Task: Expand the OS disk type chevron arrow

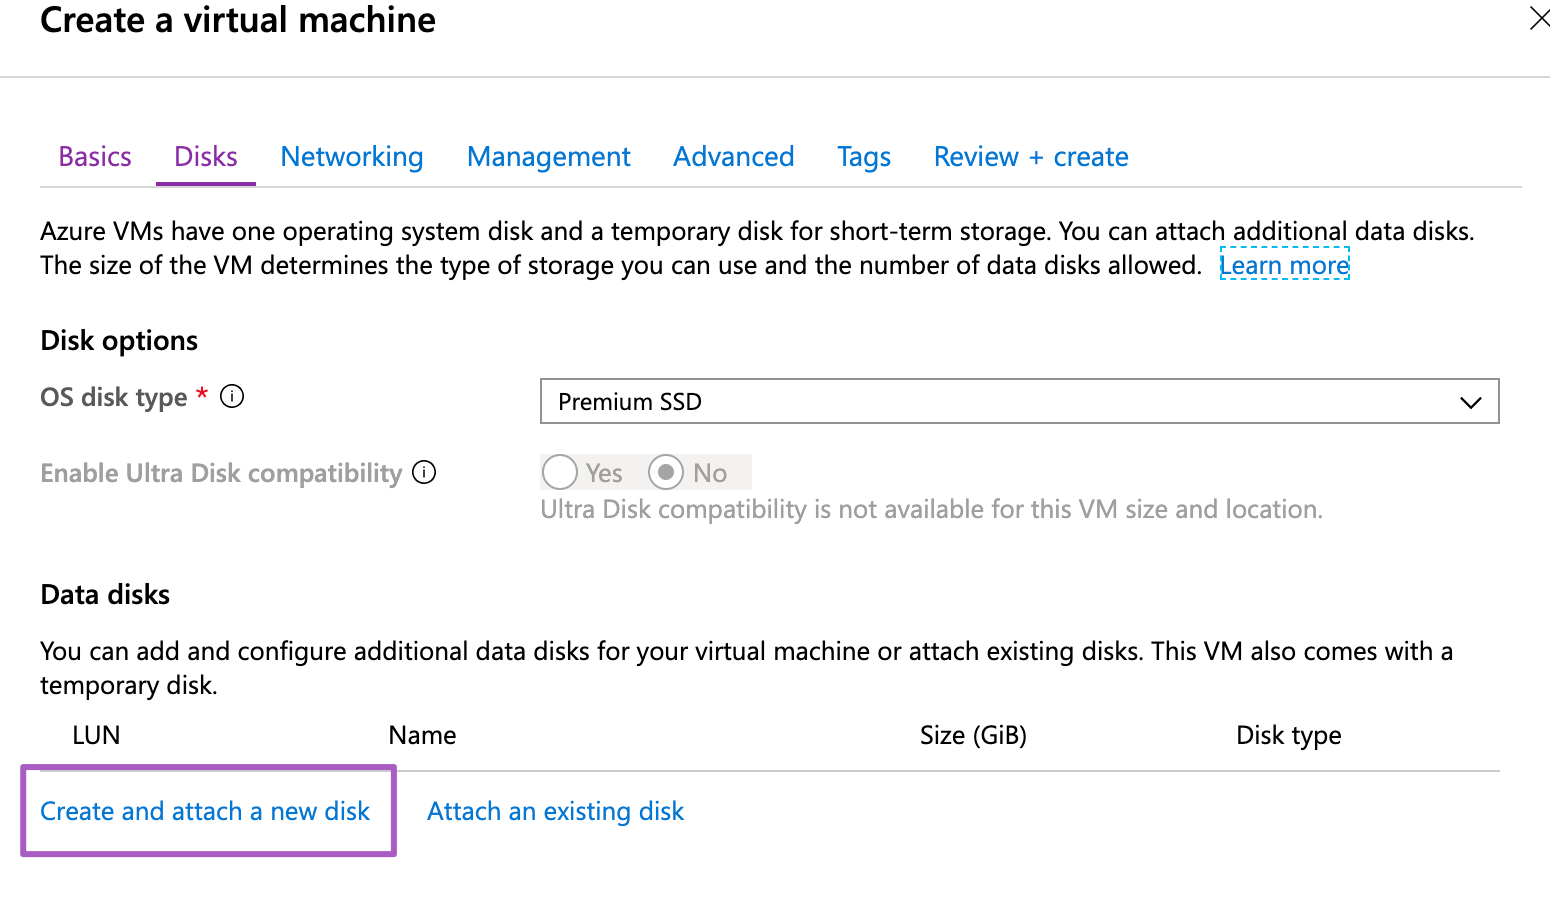Action: (1469, 402)
